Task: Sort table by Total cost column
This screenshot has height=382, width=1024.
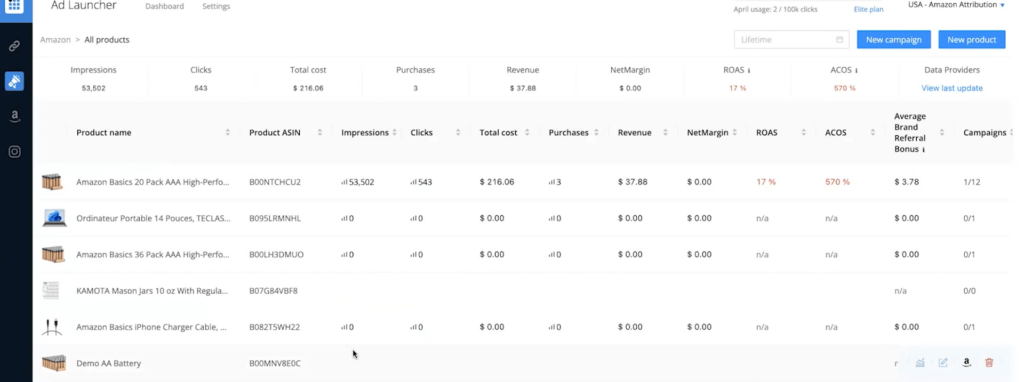Action: (x=527, y=133)
